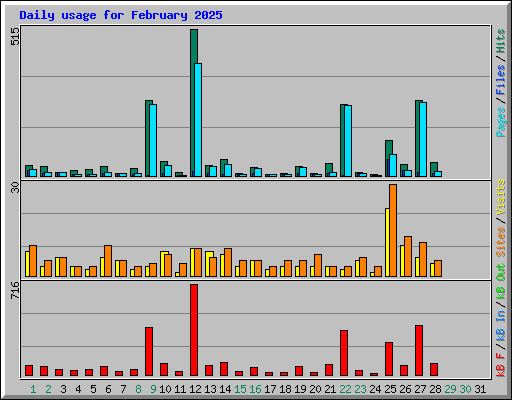Click the 'Hits' legend label

500,41
